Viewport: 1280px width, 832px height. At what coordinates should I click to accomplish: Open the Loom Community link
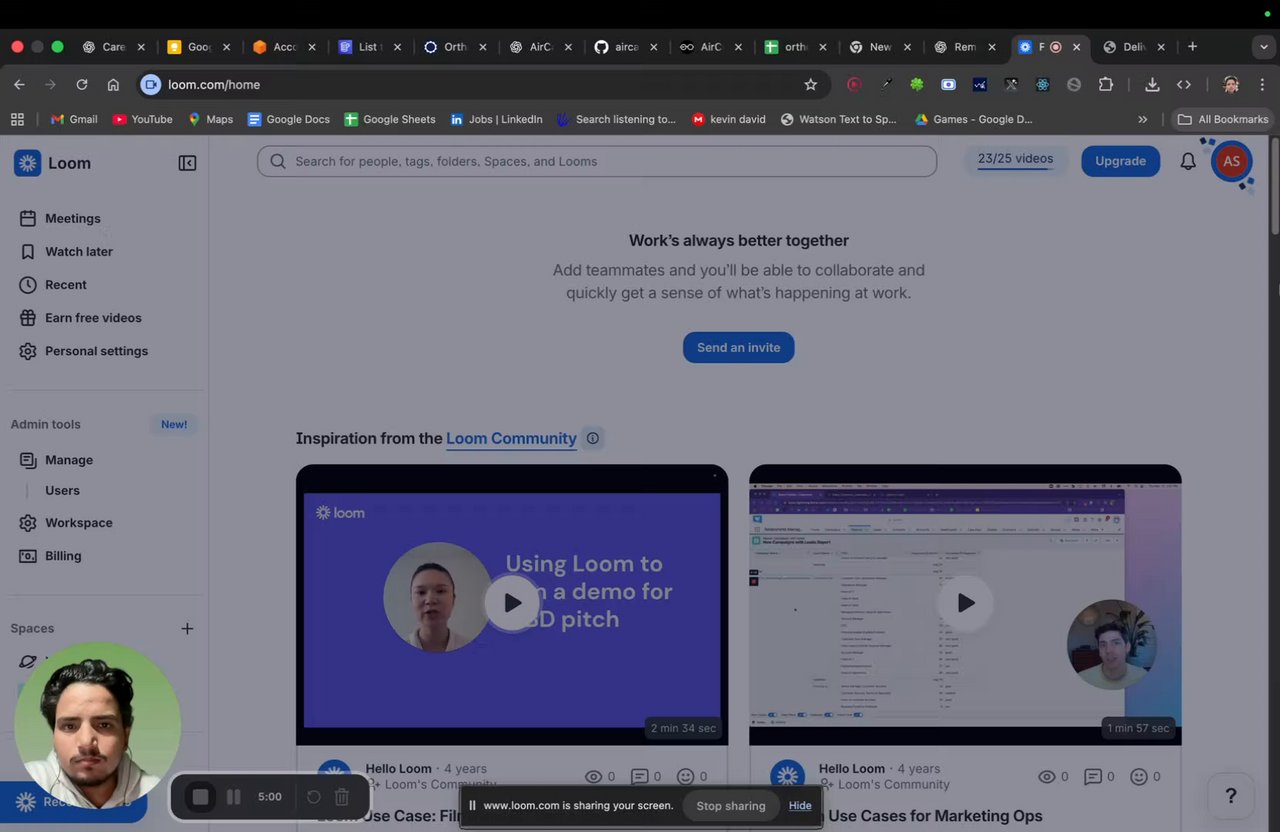[x=511, y=438]
